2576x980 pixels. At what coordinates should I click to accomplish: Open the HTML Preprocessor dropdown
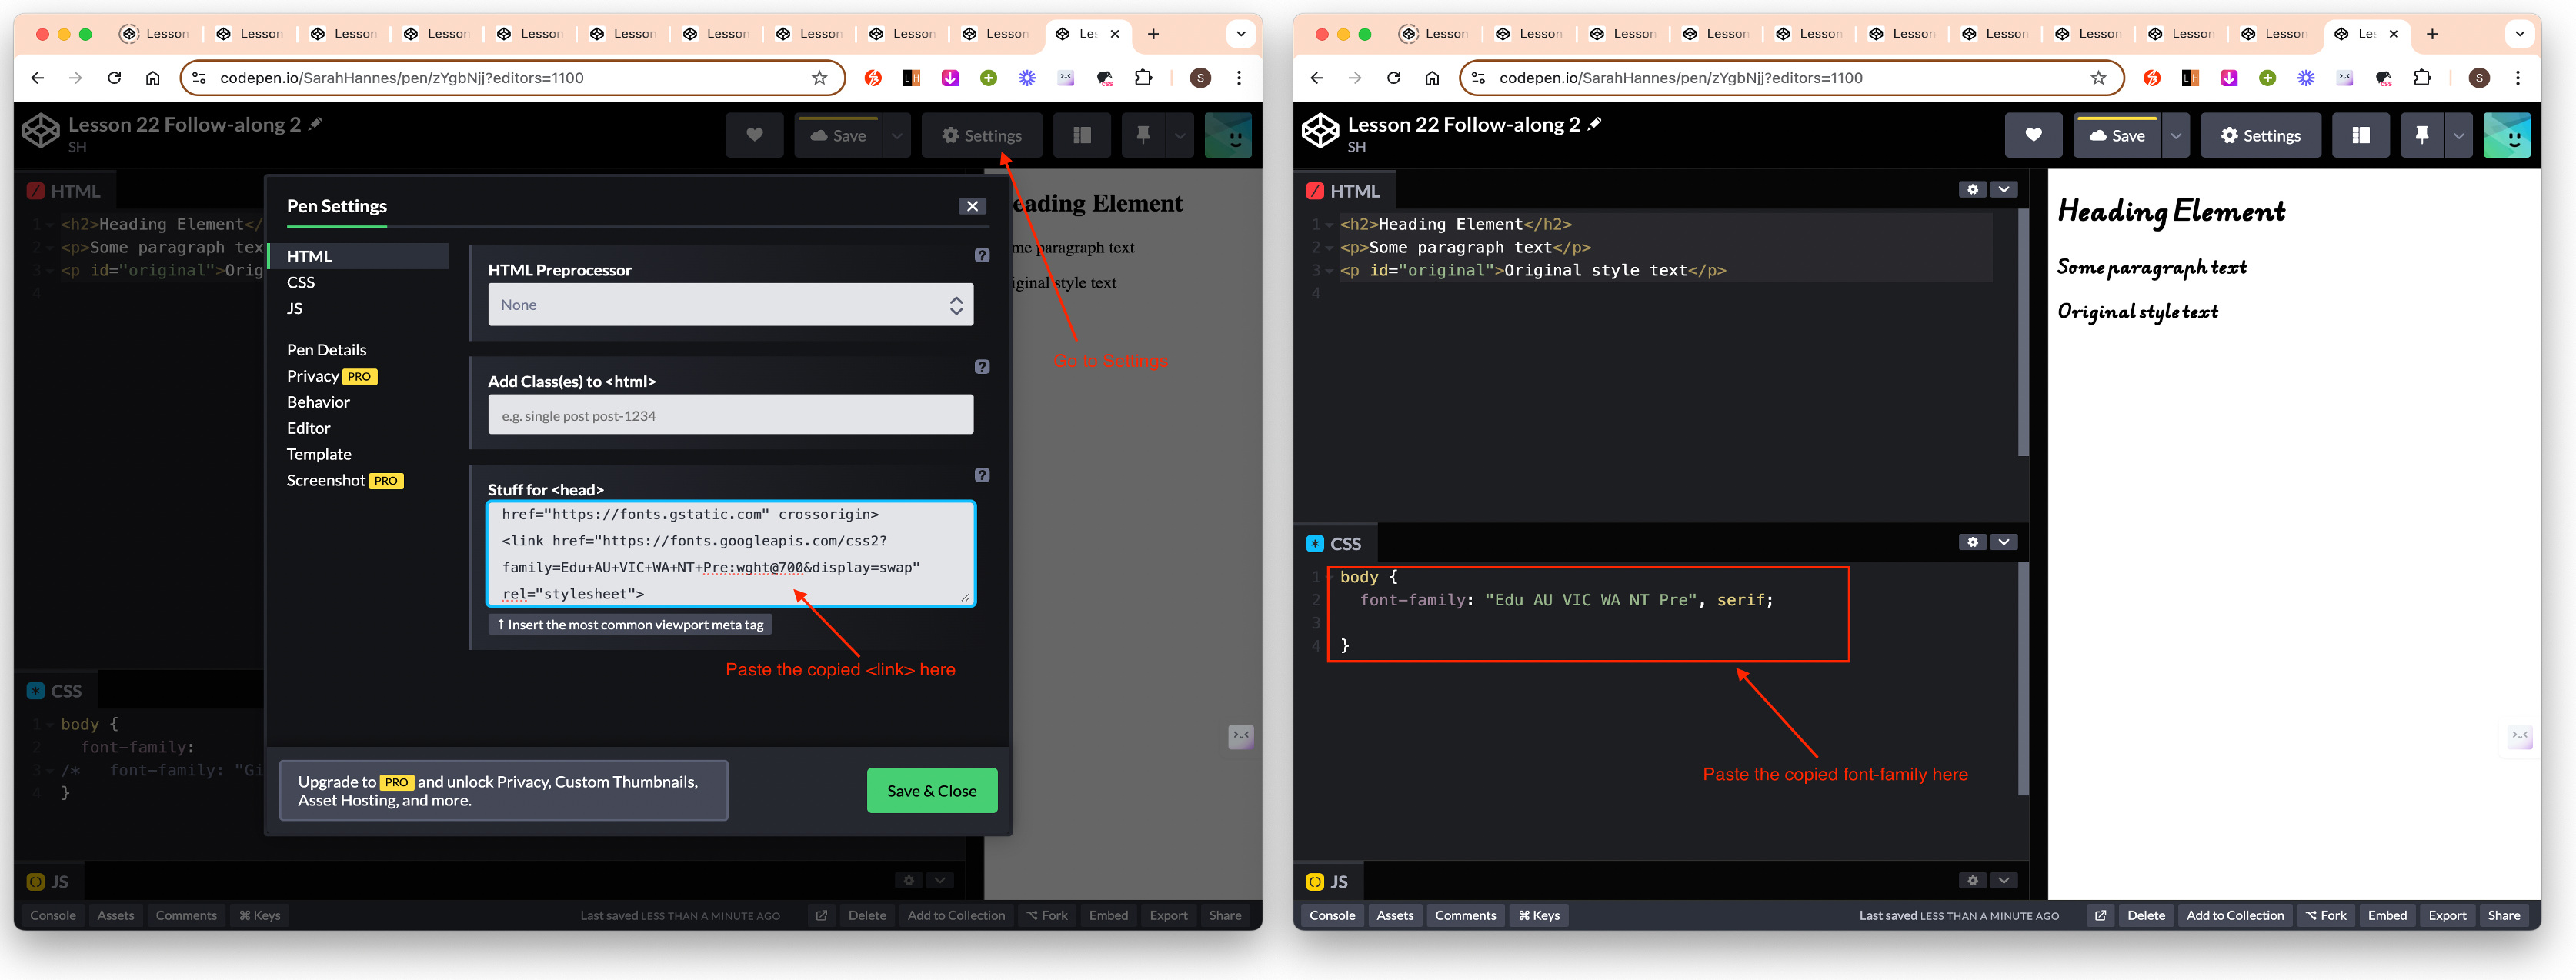click(x=731, y=305)
